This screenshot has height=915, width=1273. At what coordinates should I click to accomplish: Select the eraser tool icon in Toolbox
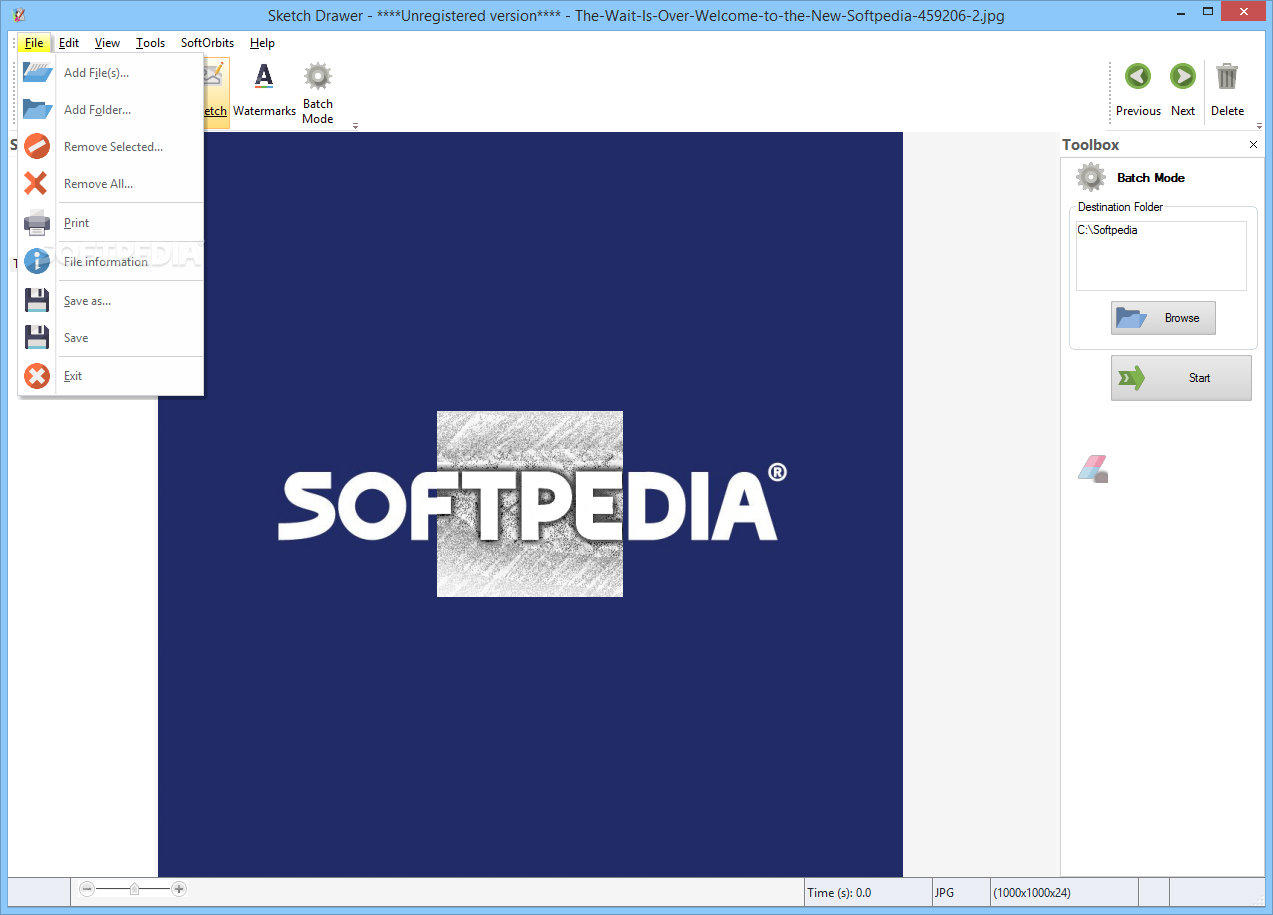1093,468
